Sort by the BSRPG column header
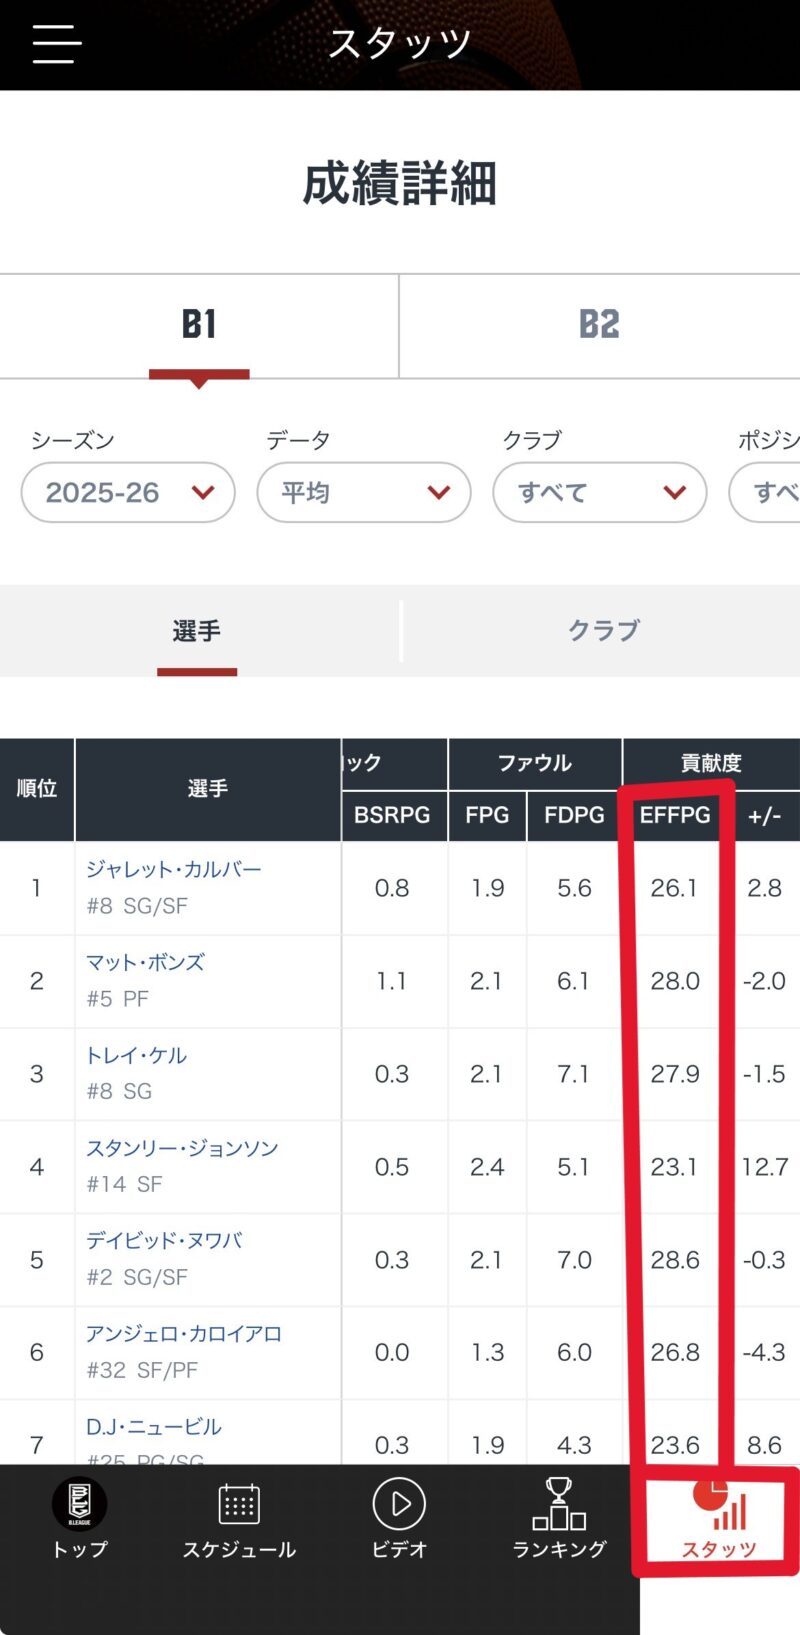800x1635 pixels. pos(392,815)
